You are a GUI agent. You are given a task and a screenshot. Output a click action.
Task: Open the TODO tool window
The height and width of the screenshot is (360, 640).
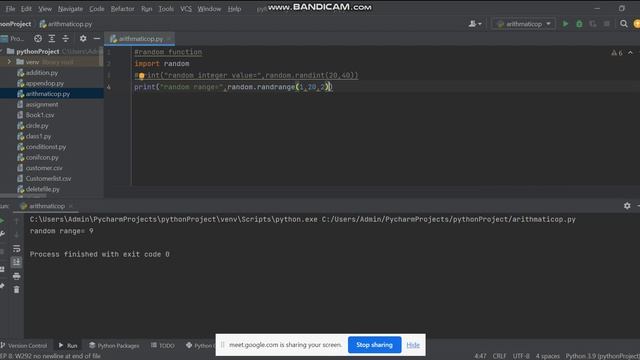point(162,346)
